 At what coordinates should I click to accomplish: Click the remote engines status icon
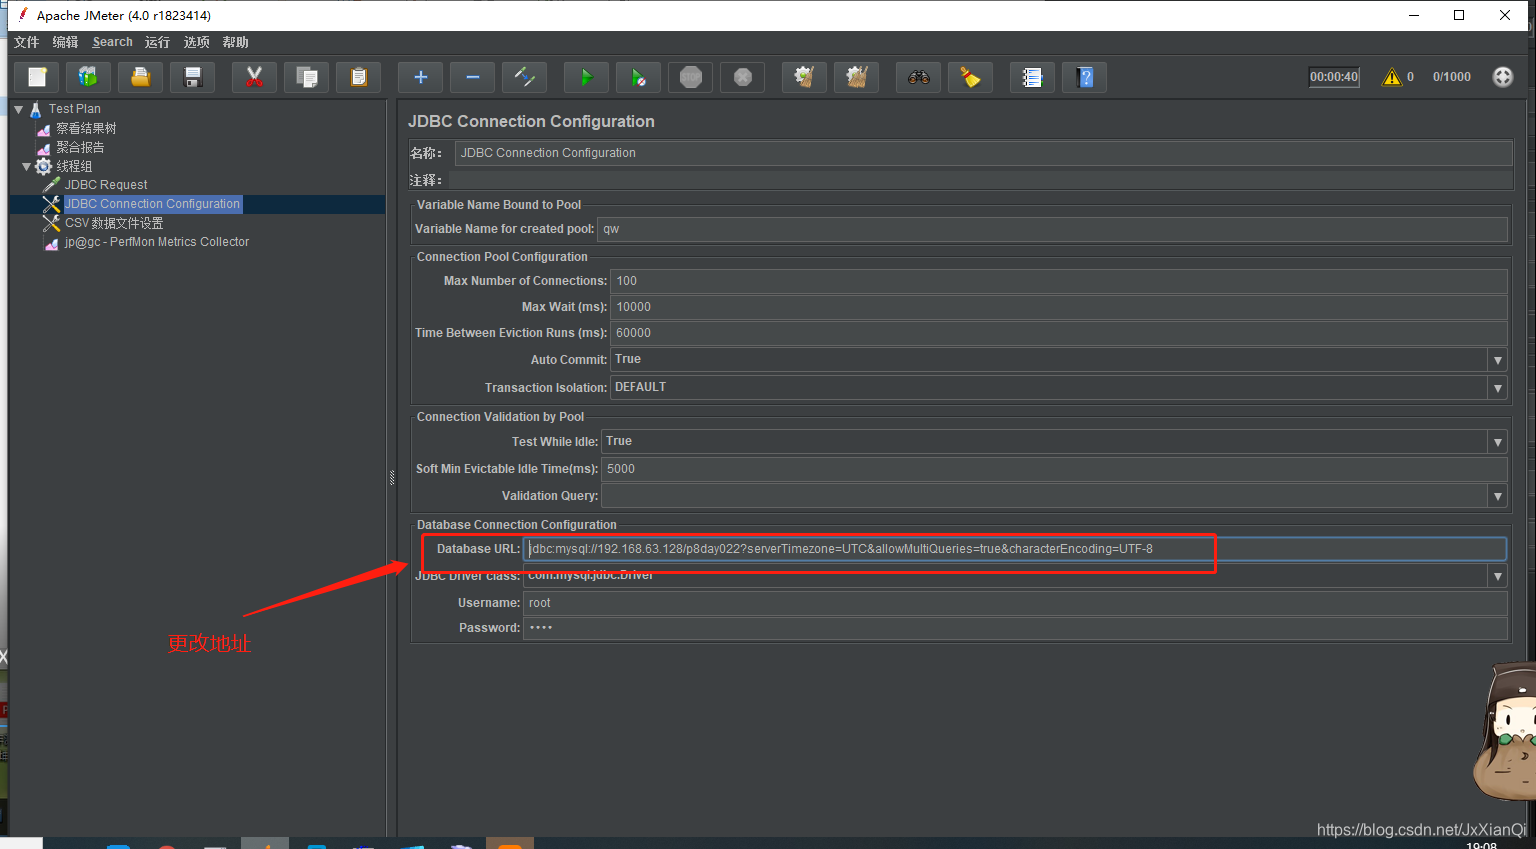pos(1503,77)
